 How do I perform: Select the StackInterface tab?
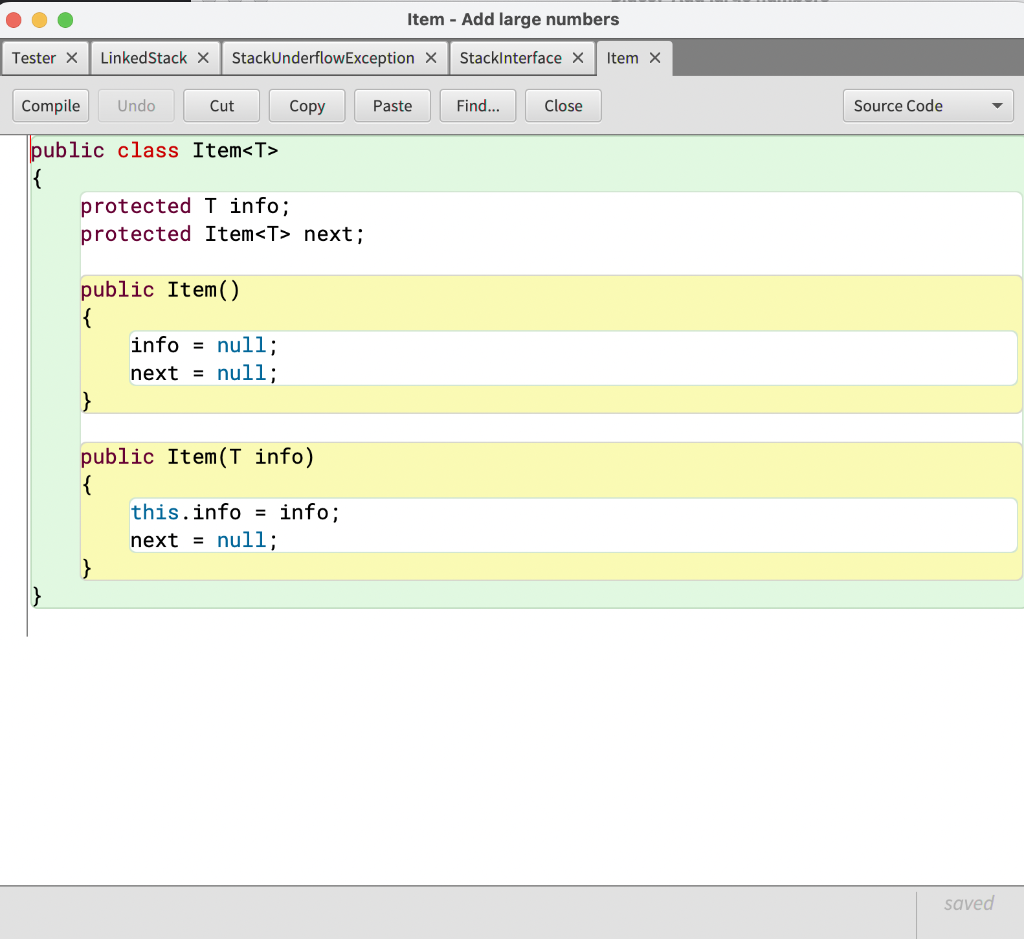tap(513, 57)
